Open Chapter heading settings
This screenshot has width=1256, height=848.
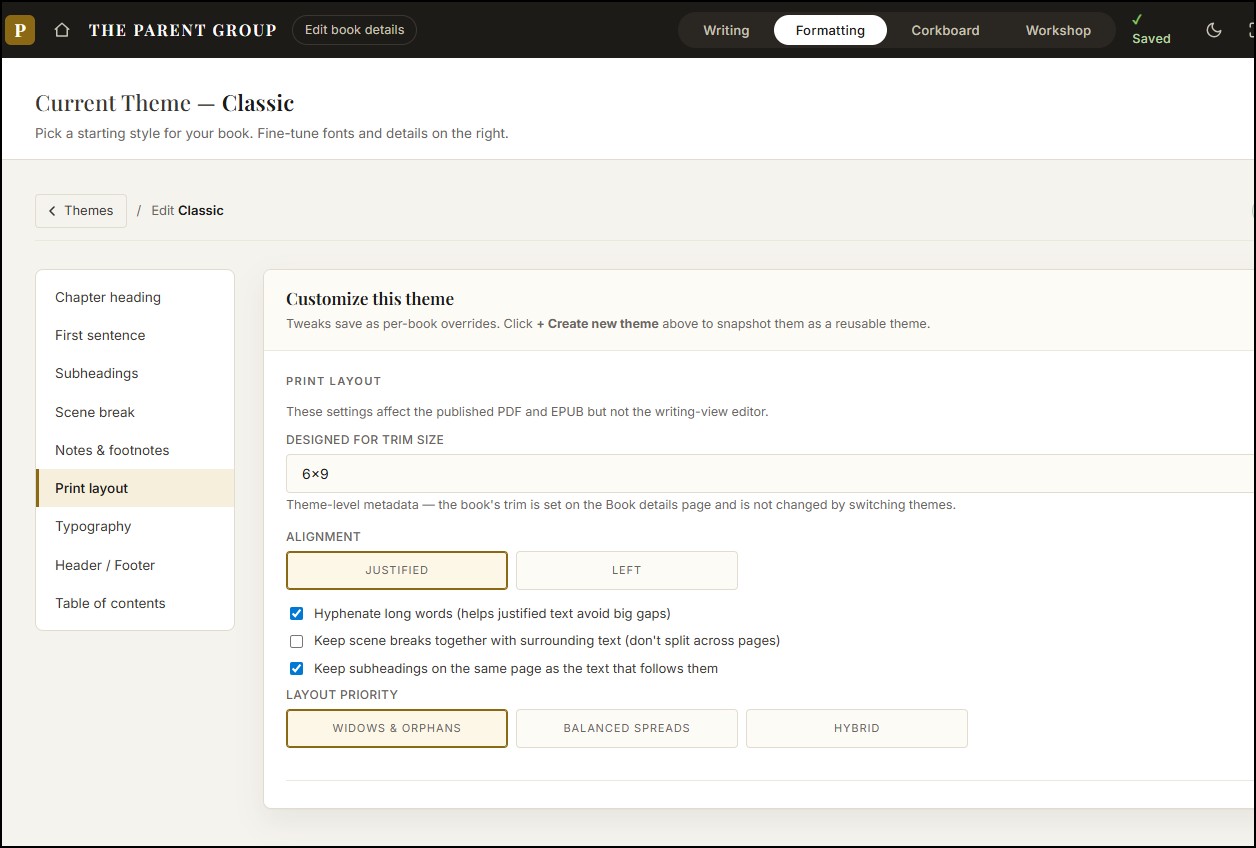(x=135, y=297)
